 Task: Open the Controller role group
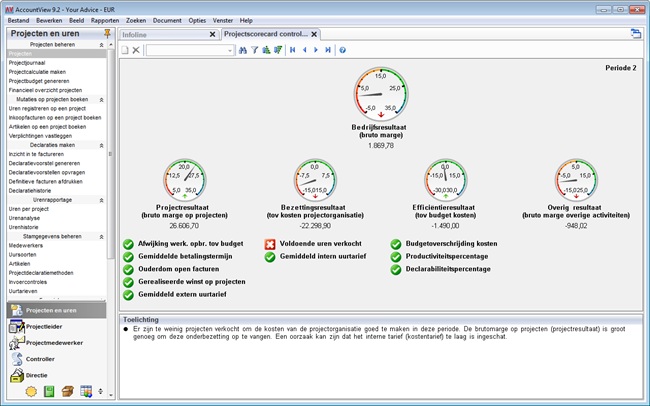[x=56, y=359]
